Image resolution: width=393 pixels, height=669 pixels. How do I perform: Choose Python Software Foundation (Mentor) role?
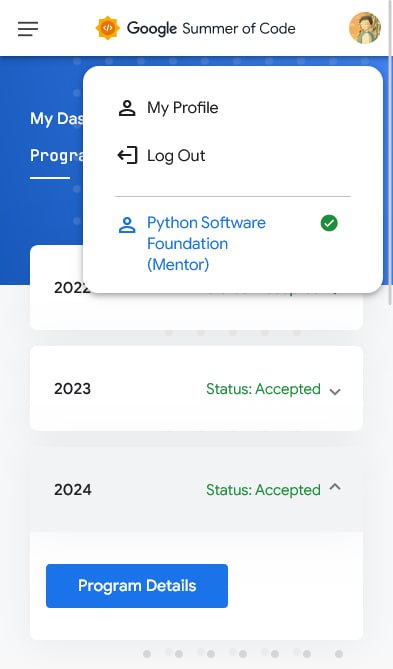233,244
